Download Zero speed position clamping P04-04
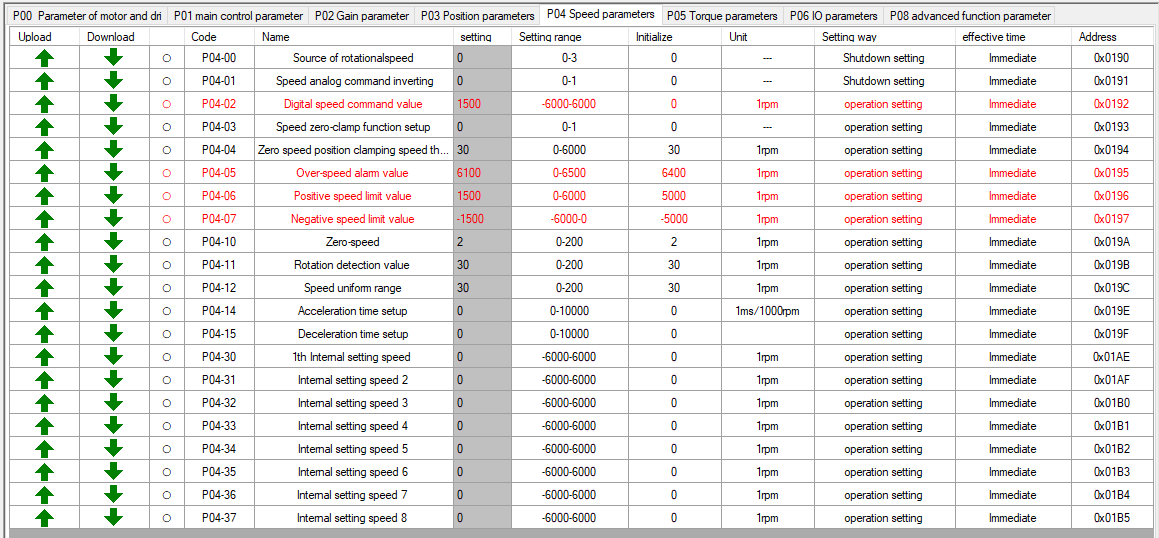The width and height of the screenshot is (1159, 538). click(113, 150)
